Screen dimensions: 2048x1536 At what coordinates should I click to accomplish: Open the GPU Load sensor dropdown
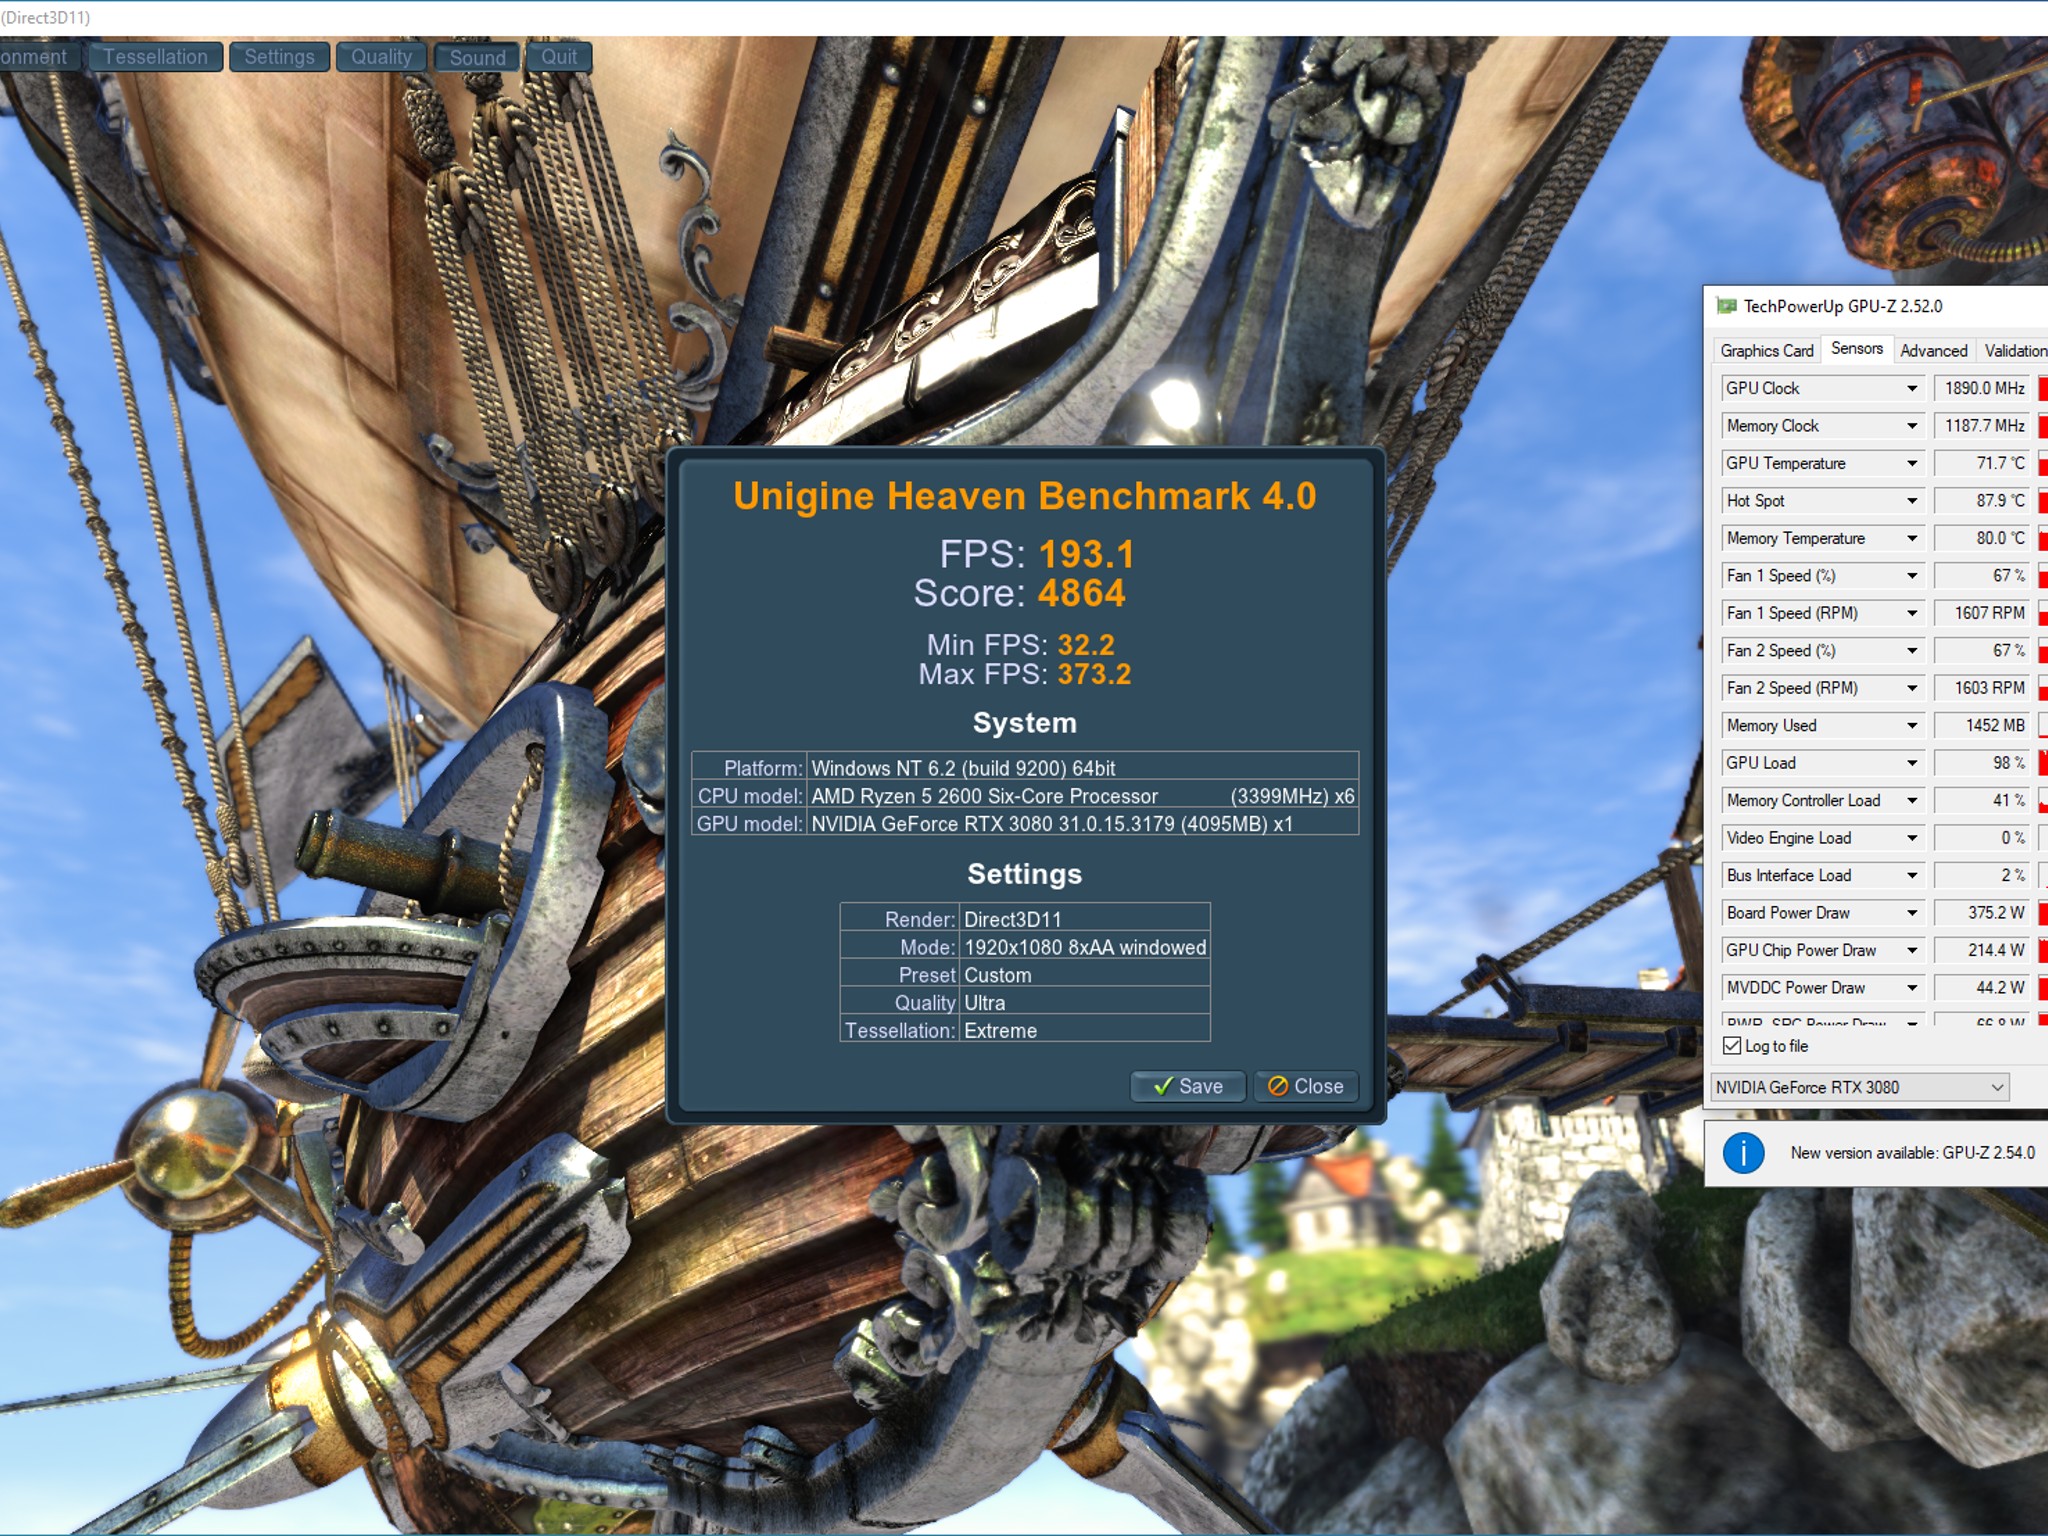(x=1911, y=763)
